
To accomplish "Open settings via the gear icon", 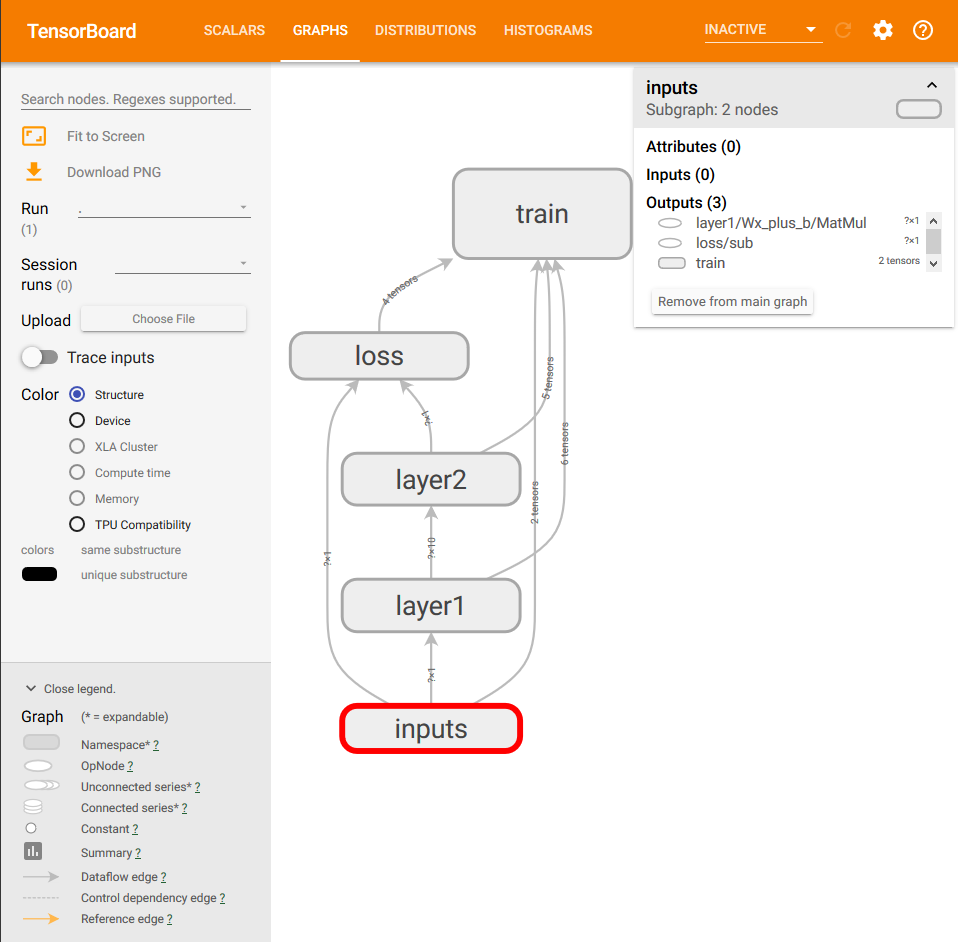I will pos(882,30).
